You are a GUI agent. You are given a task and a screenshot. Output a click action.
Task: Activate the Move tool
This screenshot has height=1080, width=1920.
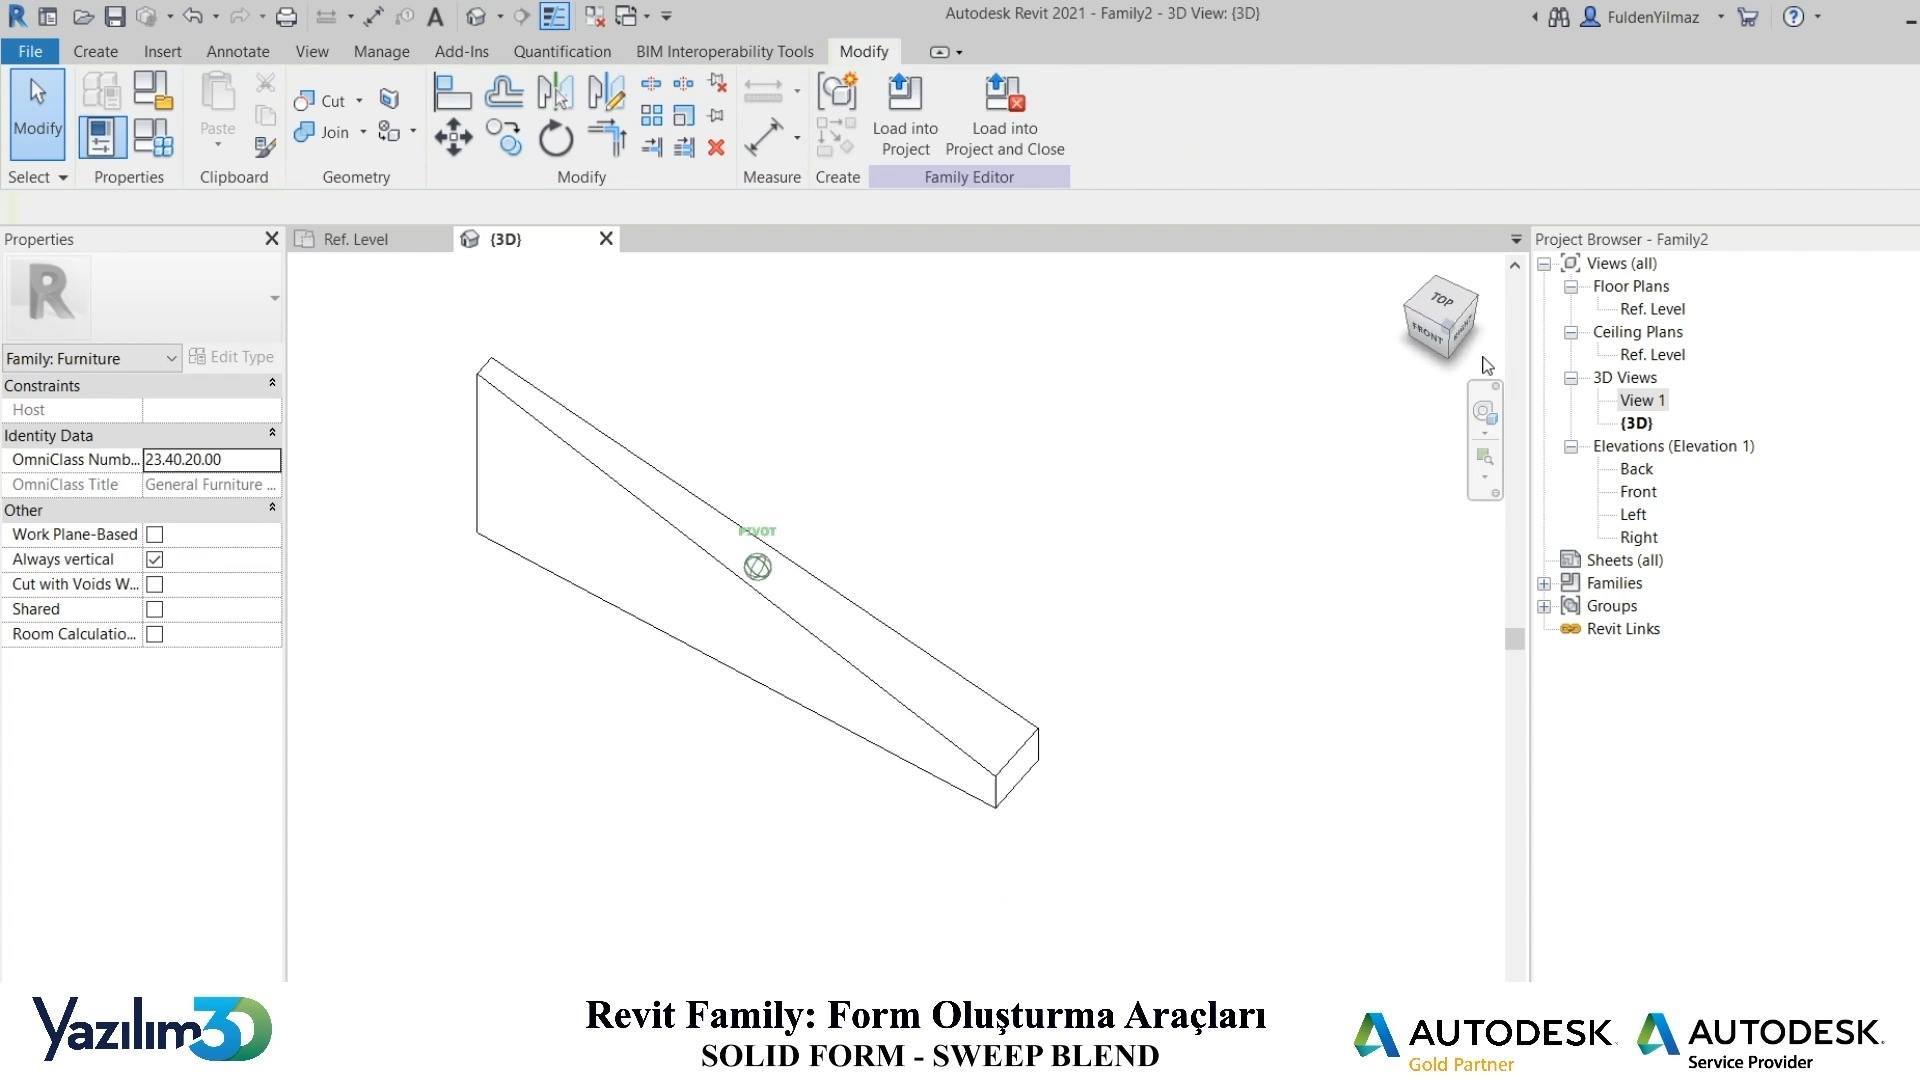(x=453, y=138)
